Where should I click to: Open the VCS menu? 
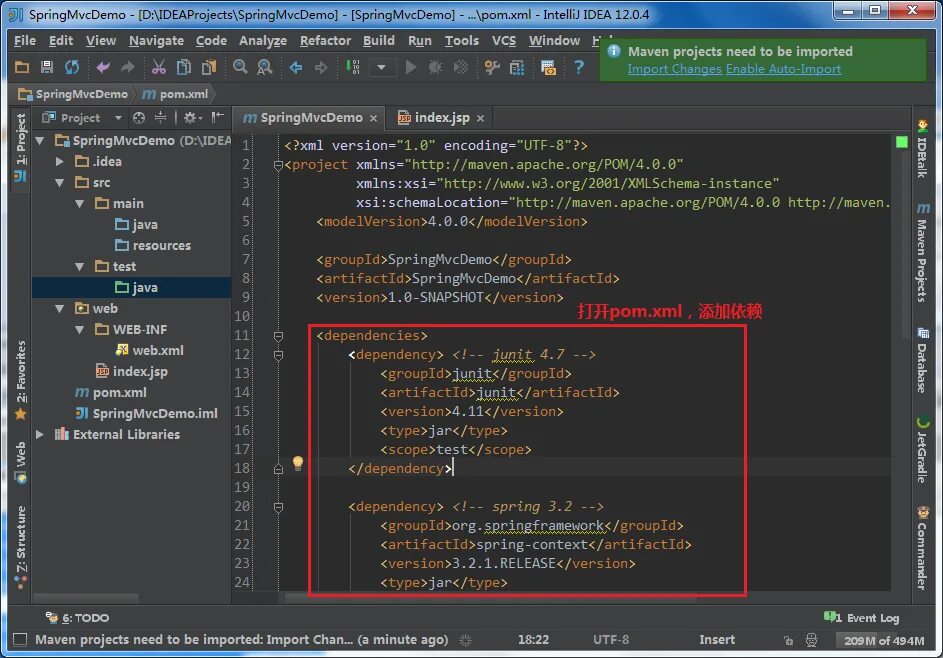click(x=504, y=40)
